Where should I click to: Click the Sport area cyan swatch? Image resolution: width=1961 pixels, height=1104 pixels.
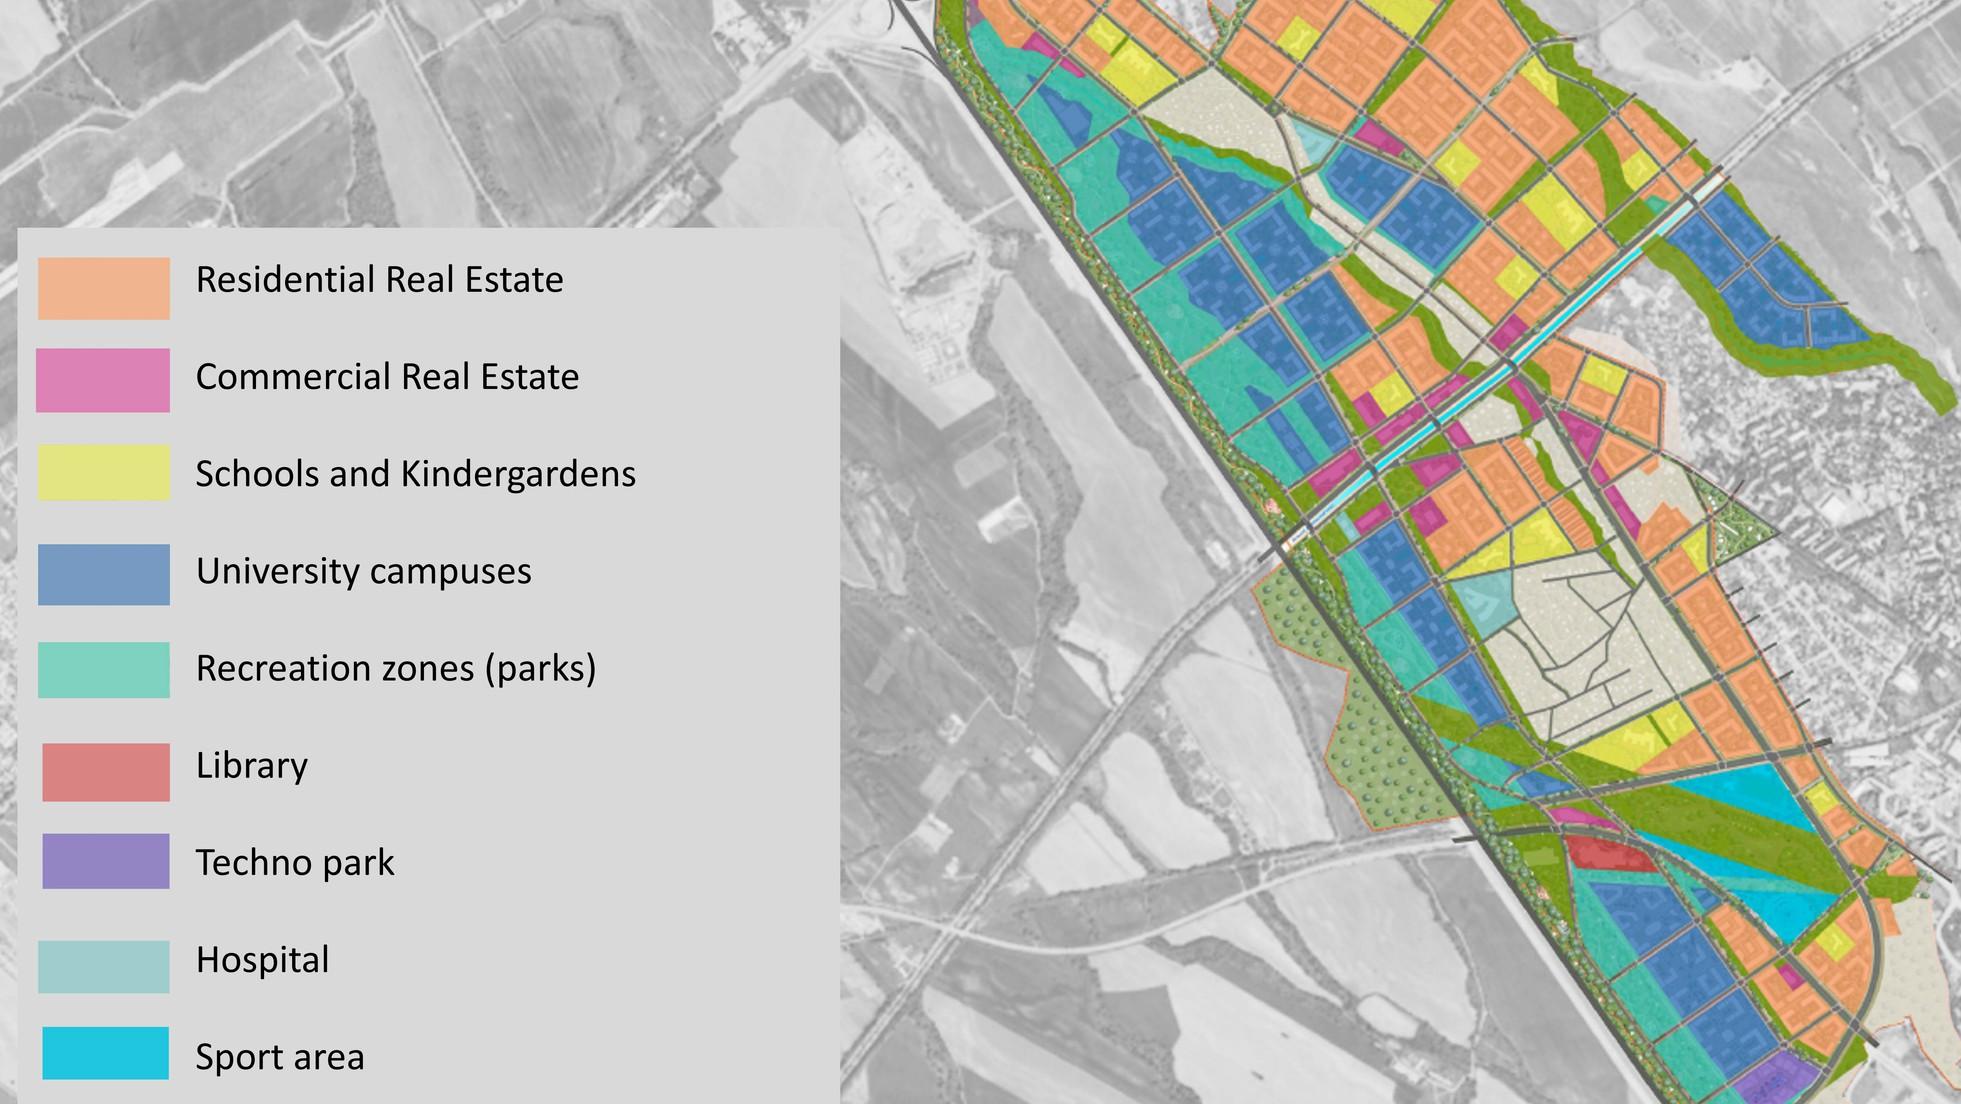[x=106, y=1053]
